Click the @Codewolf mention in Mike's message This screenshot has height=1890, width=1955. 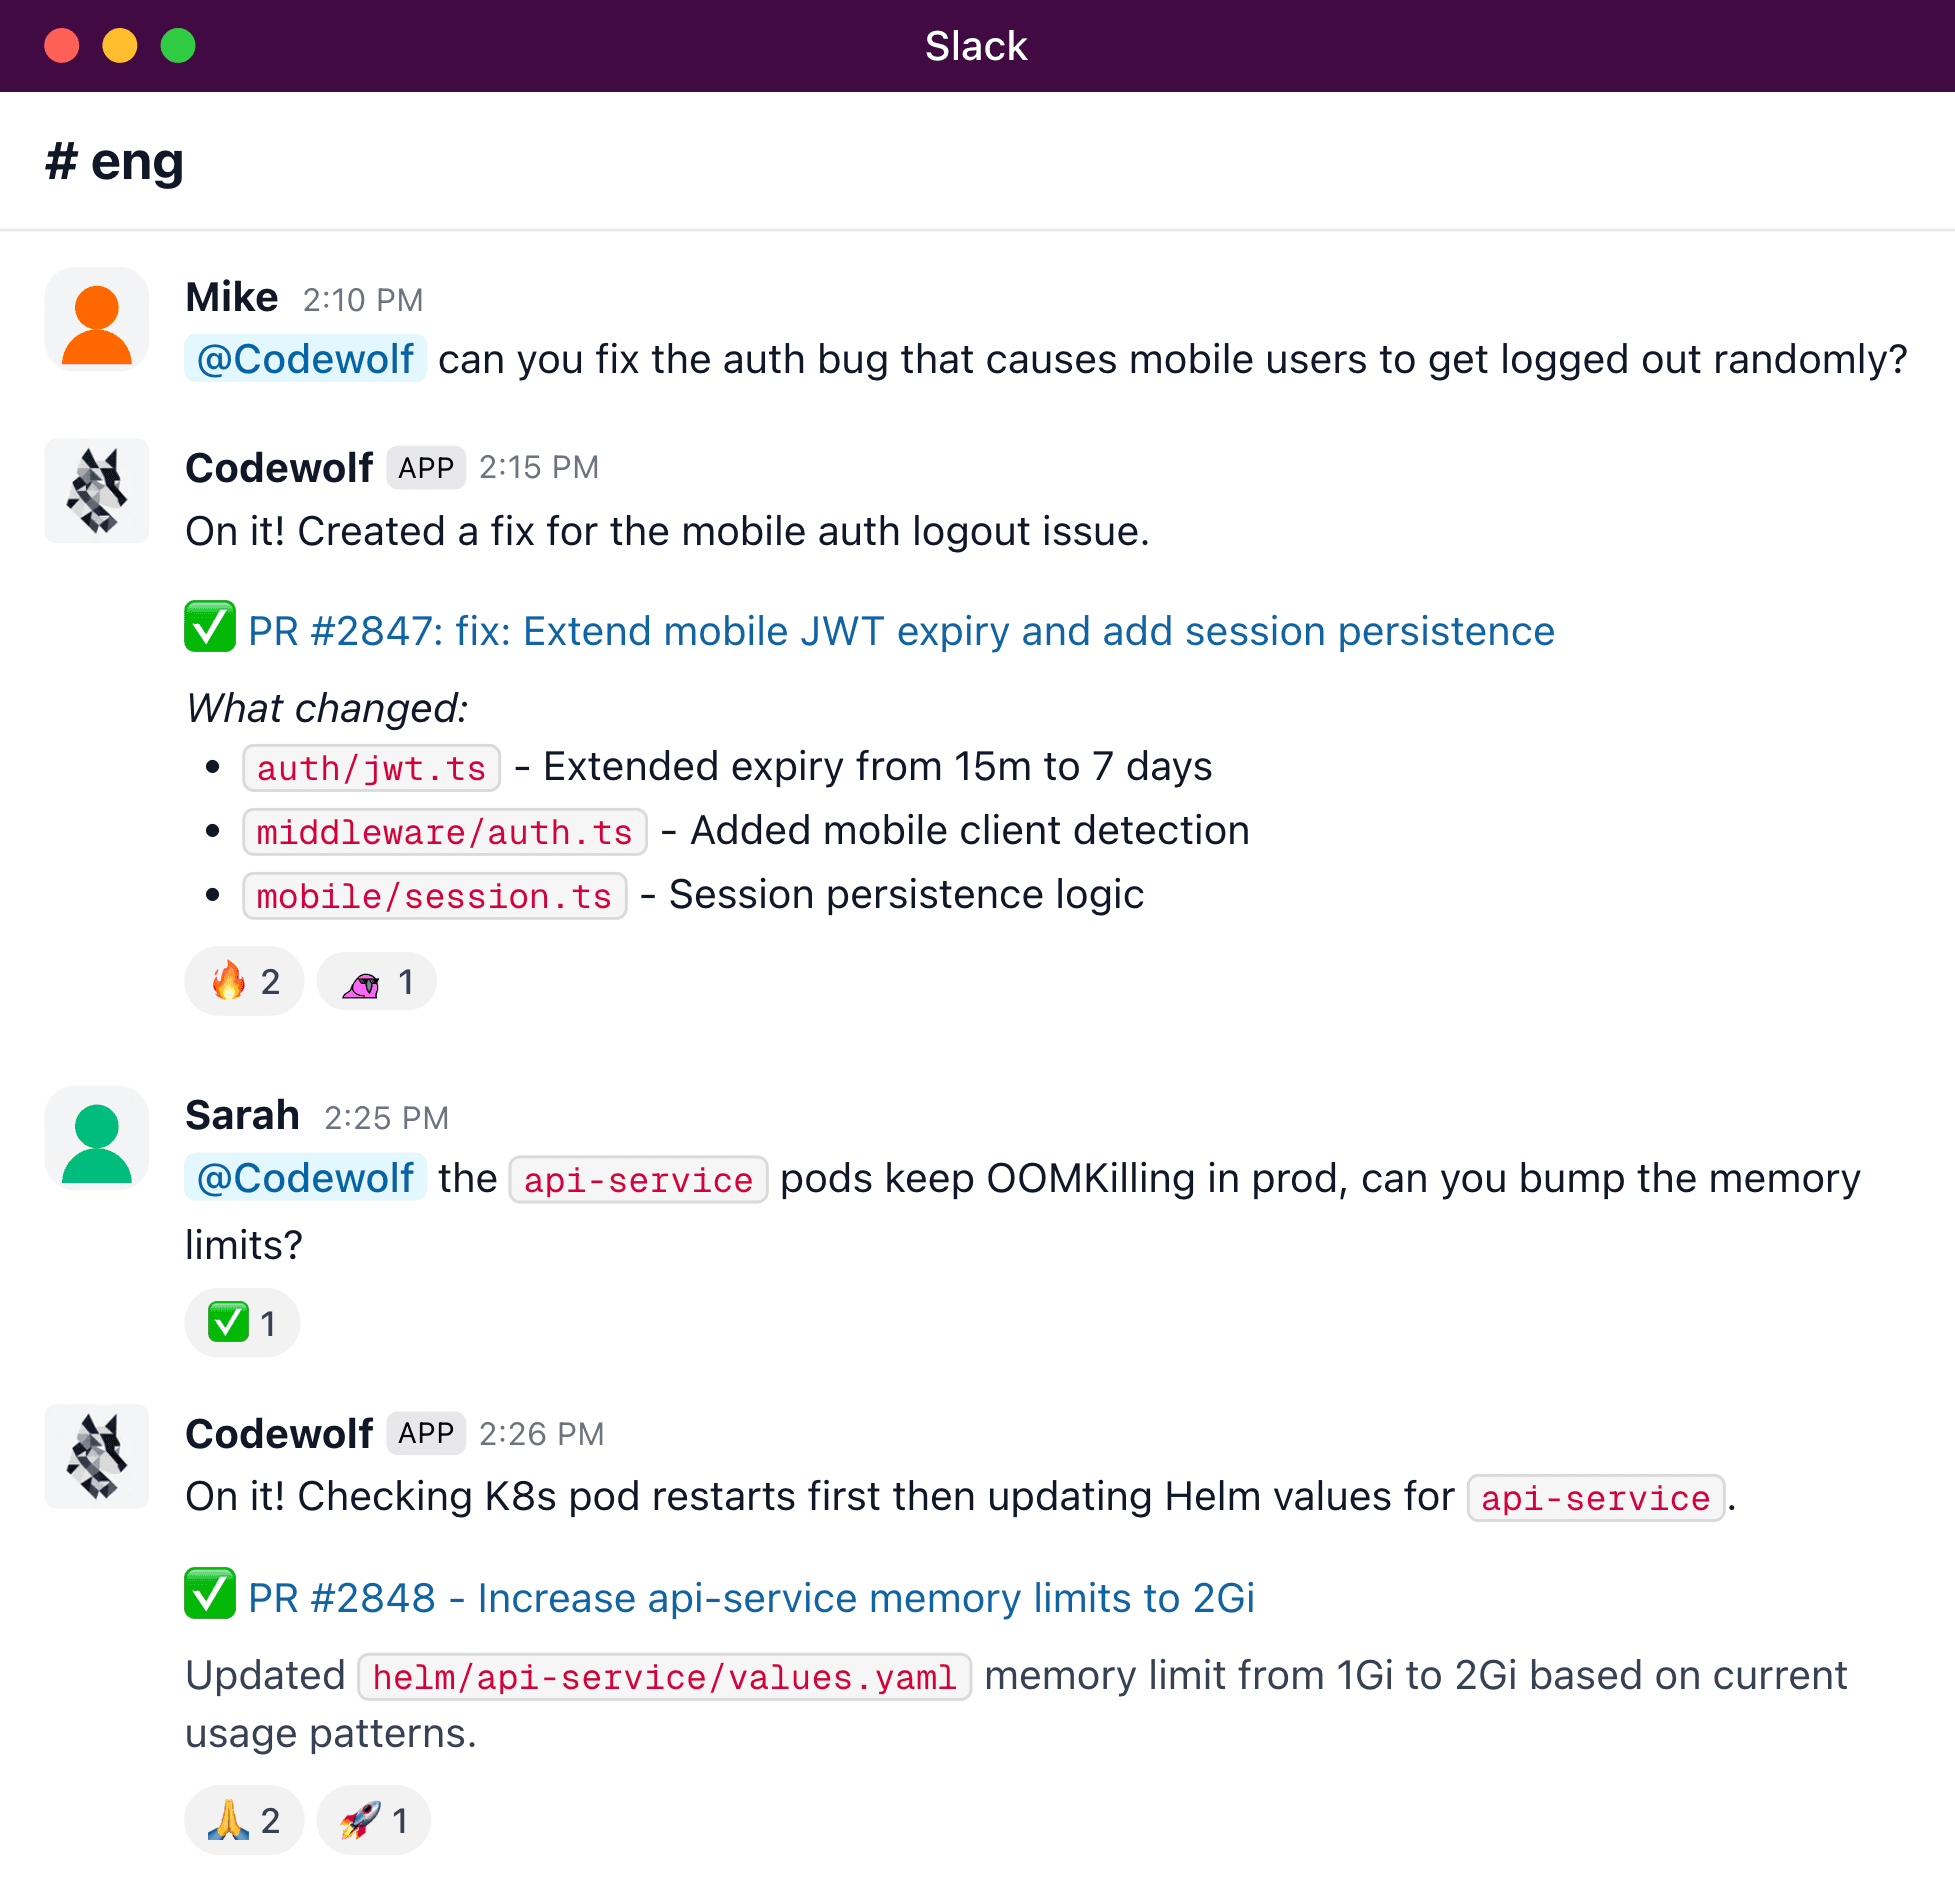(305, 359)
